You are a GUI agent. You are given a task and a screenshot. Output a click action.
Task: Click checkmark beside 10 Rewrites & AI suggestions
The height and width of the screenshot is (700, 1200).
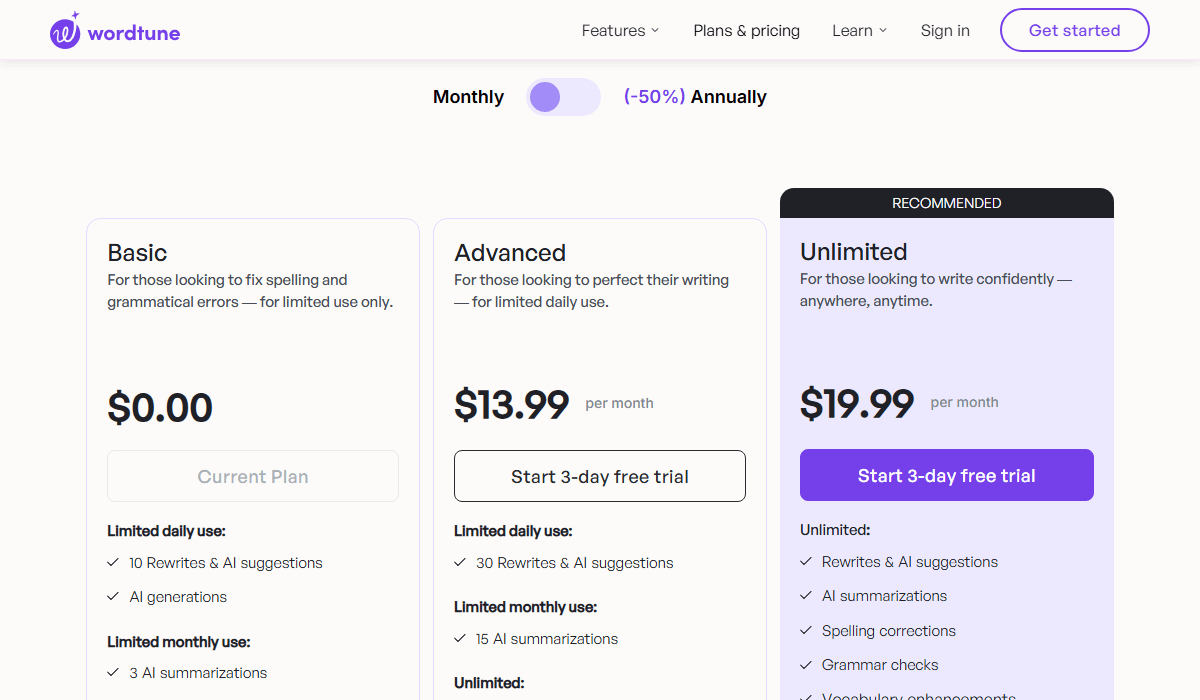tap(113, 563)
